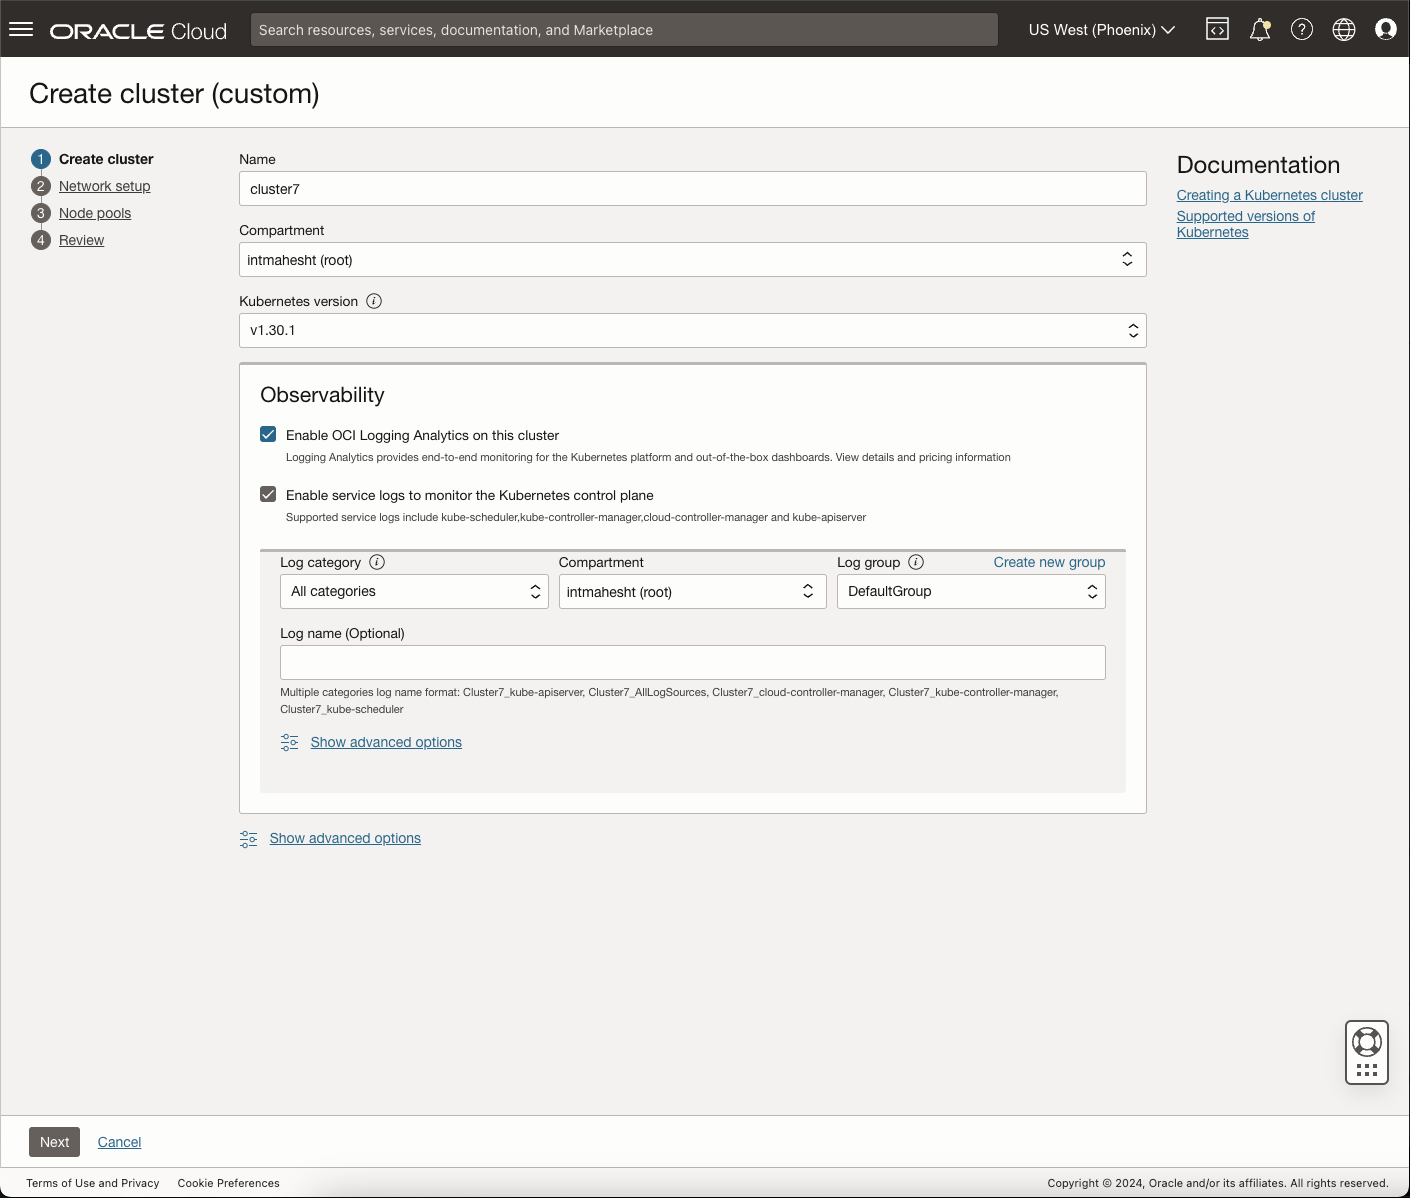
Task: Go to the Node pools step
Action: [95, 213]
